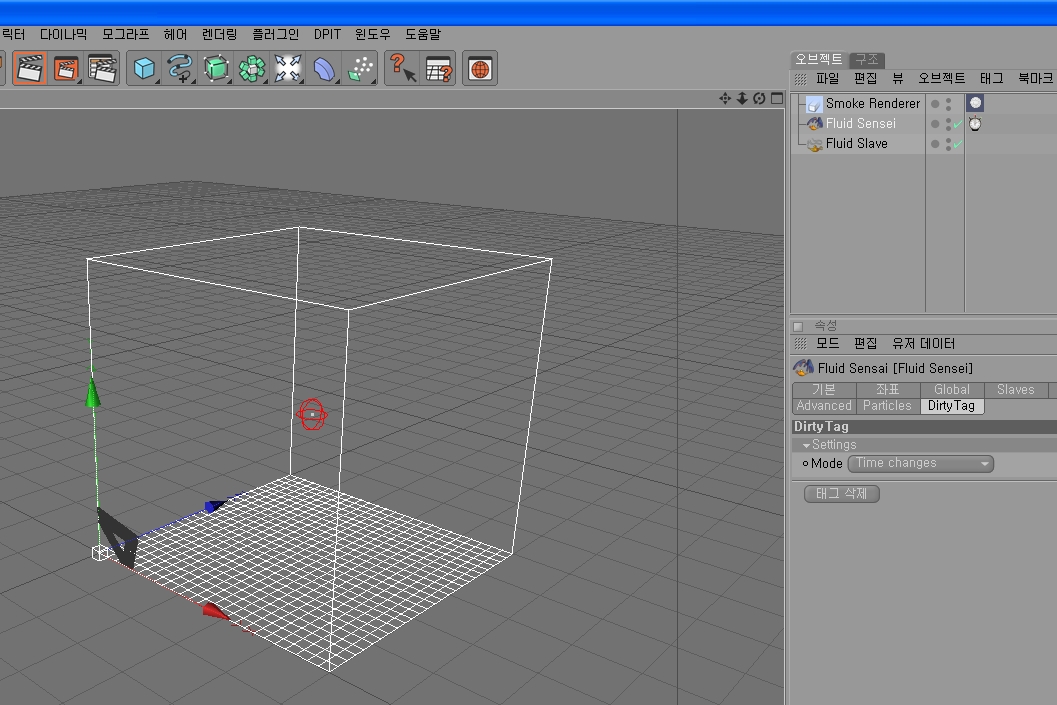Select the DirtyTag attribute tab

point(951,406)
